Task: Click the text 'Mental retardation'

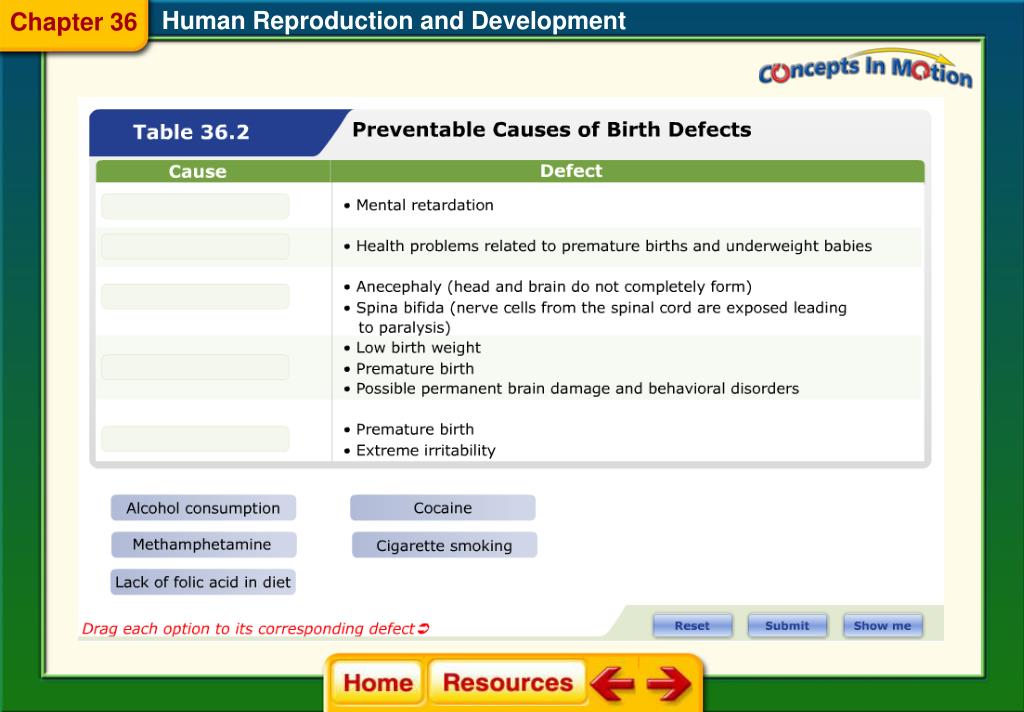Action: (x=424, y=205)
